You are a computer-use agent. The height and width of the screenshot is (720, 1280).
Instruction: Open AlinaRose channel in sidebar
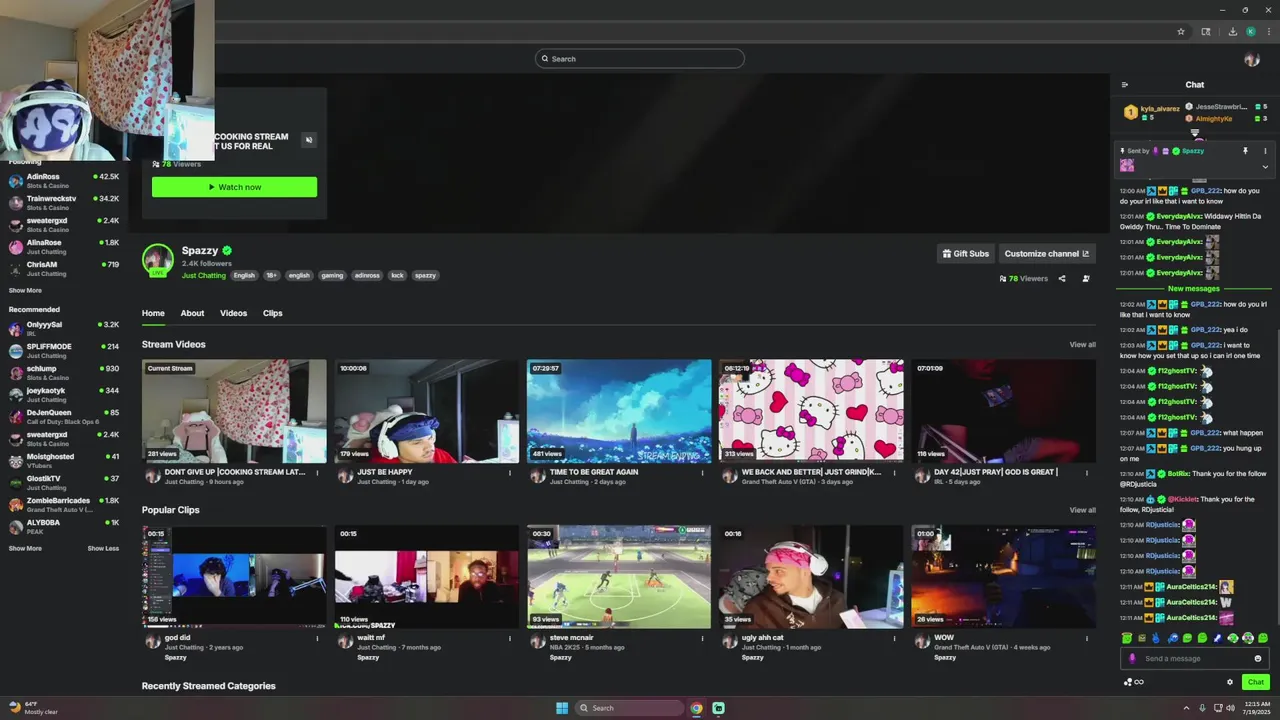(x=64, y=246)
